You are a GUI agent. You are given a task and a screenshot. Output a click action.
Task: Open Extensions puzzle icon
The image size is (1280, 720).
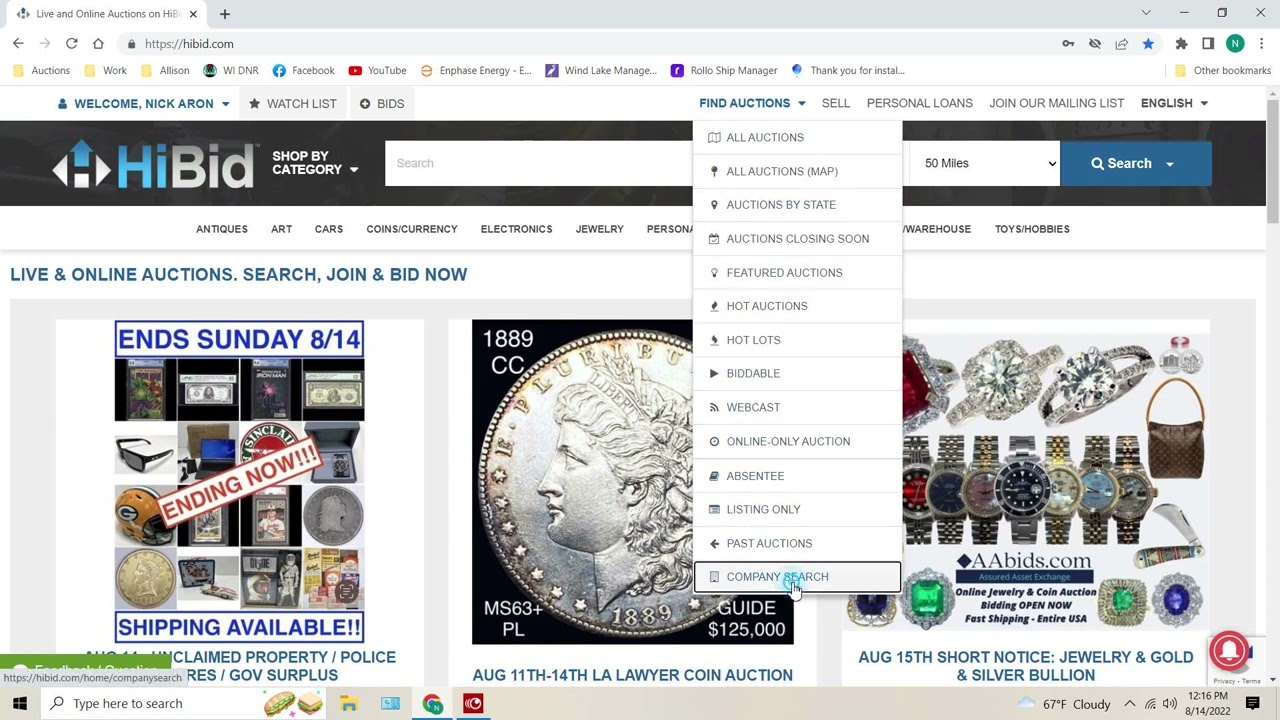click(x=1181, y=44)
